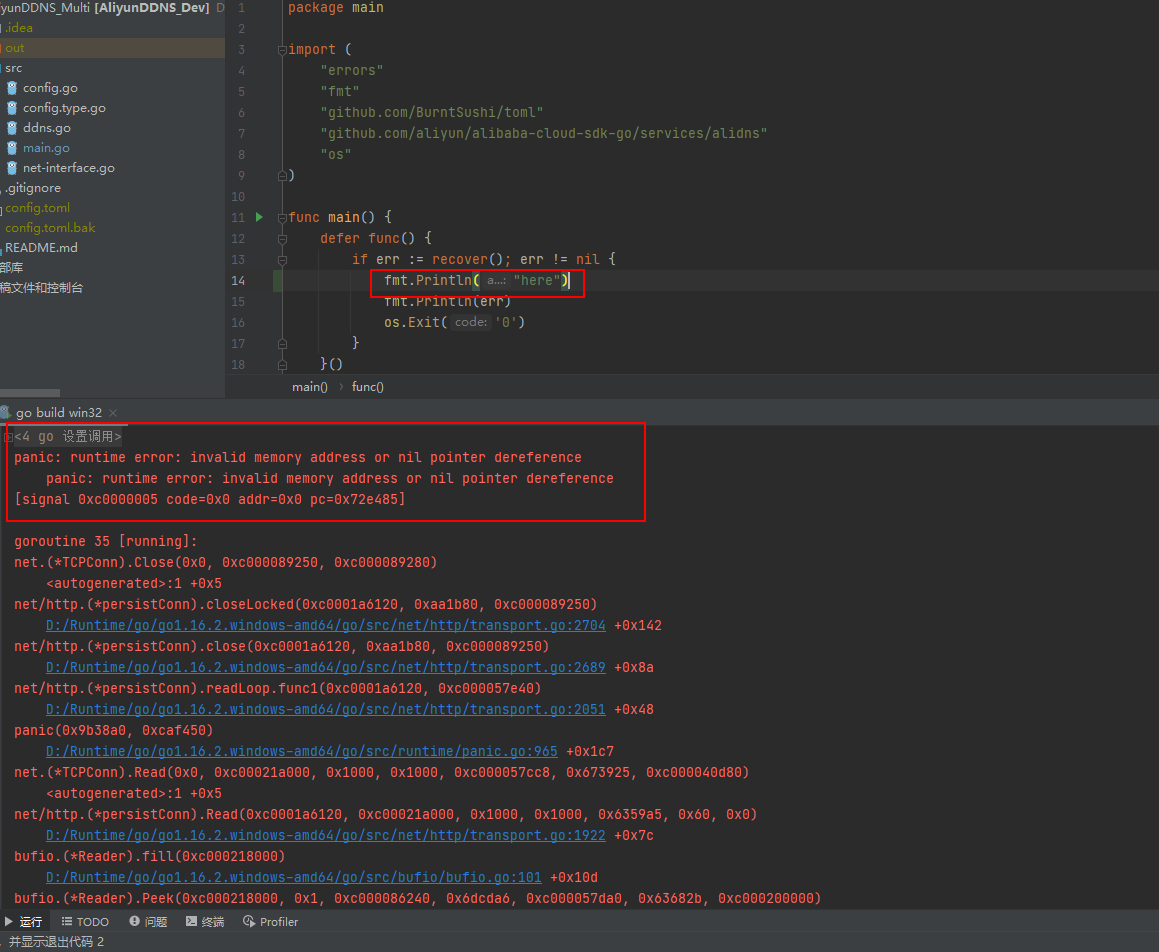Click the Go file icon next to config.type.go
1159x952 pixels.
tap(12, 108)
